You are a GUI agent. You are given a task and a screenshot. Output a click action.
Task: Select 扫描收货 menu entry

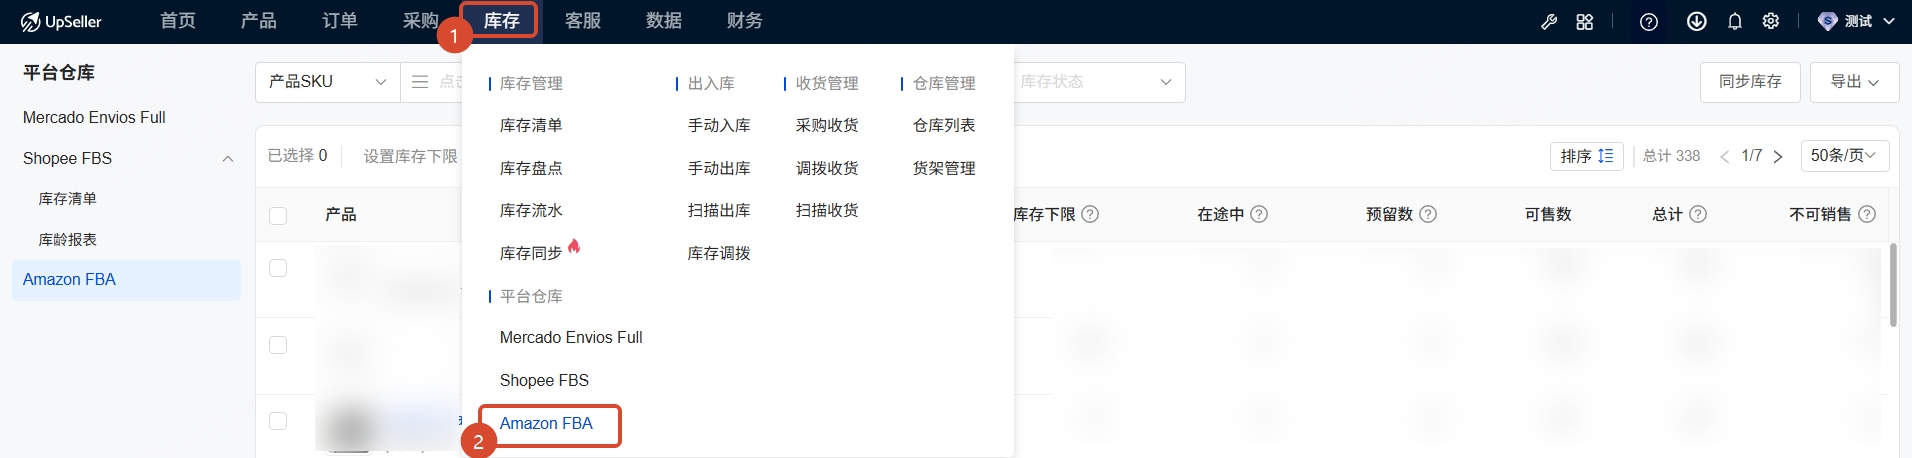pos(827,211)
